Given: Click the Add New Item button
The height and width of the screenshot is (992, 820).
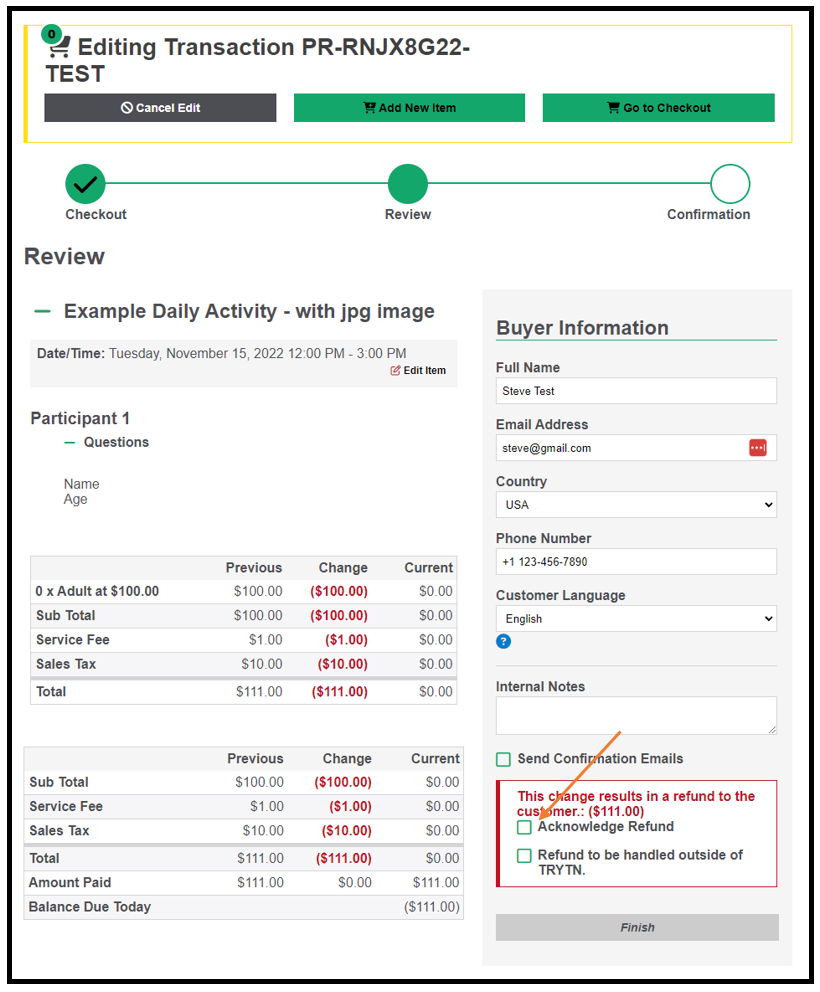Looking at the screenshot, I should (409, 108).
